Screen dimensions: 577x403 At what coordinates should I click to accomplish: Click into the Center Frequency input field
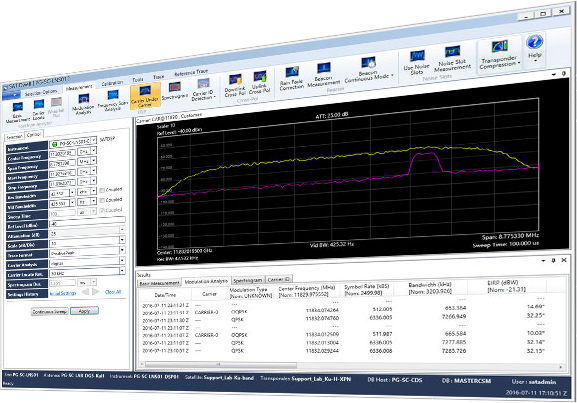coord(62,152)
